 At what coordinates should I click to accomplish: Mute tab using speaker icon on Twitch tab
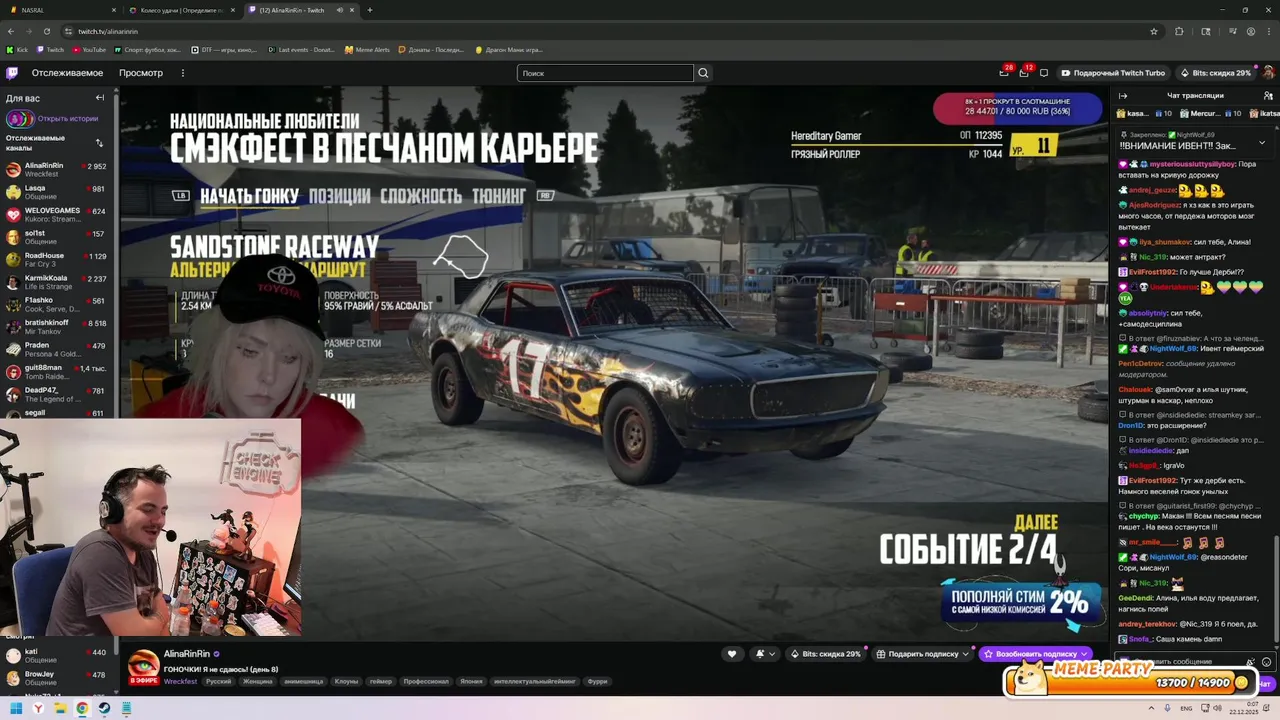(x=340, y=10)
